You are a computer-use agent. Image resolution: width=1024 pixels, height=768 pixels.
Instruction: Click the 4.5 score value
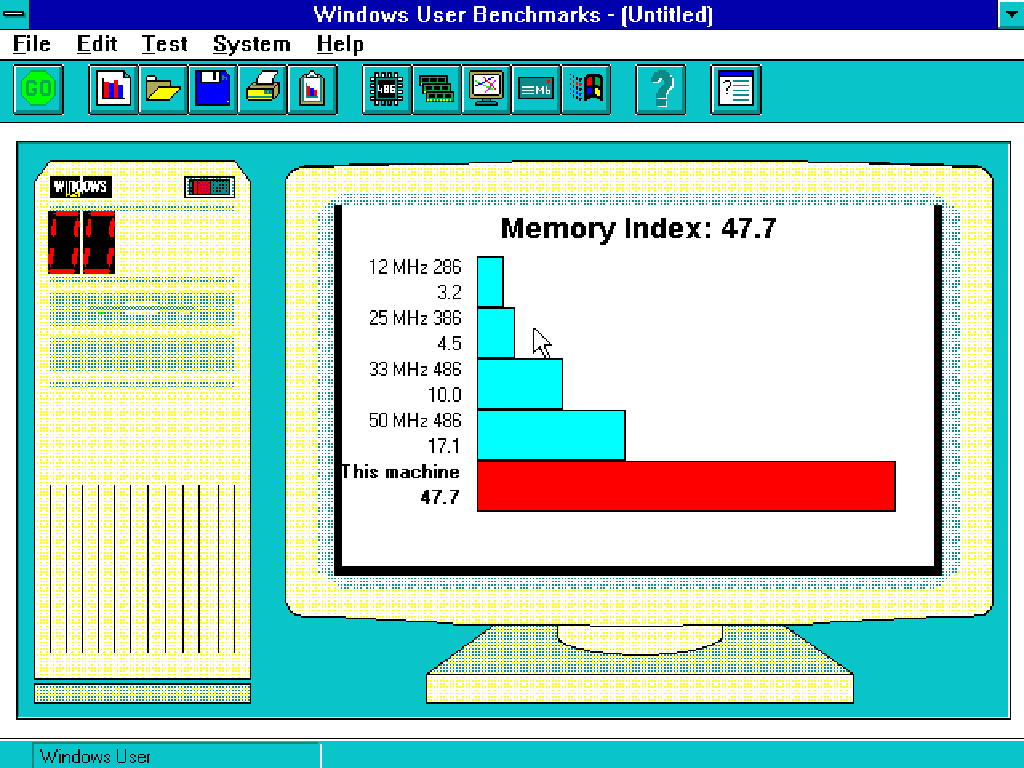point(449,344)
